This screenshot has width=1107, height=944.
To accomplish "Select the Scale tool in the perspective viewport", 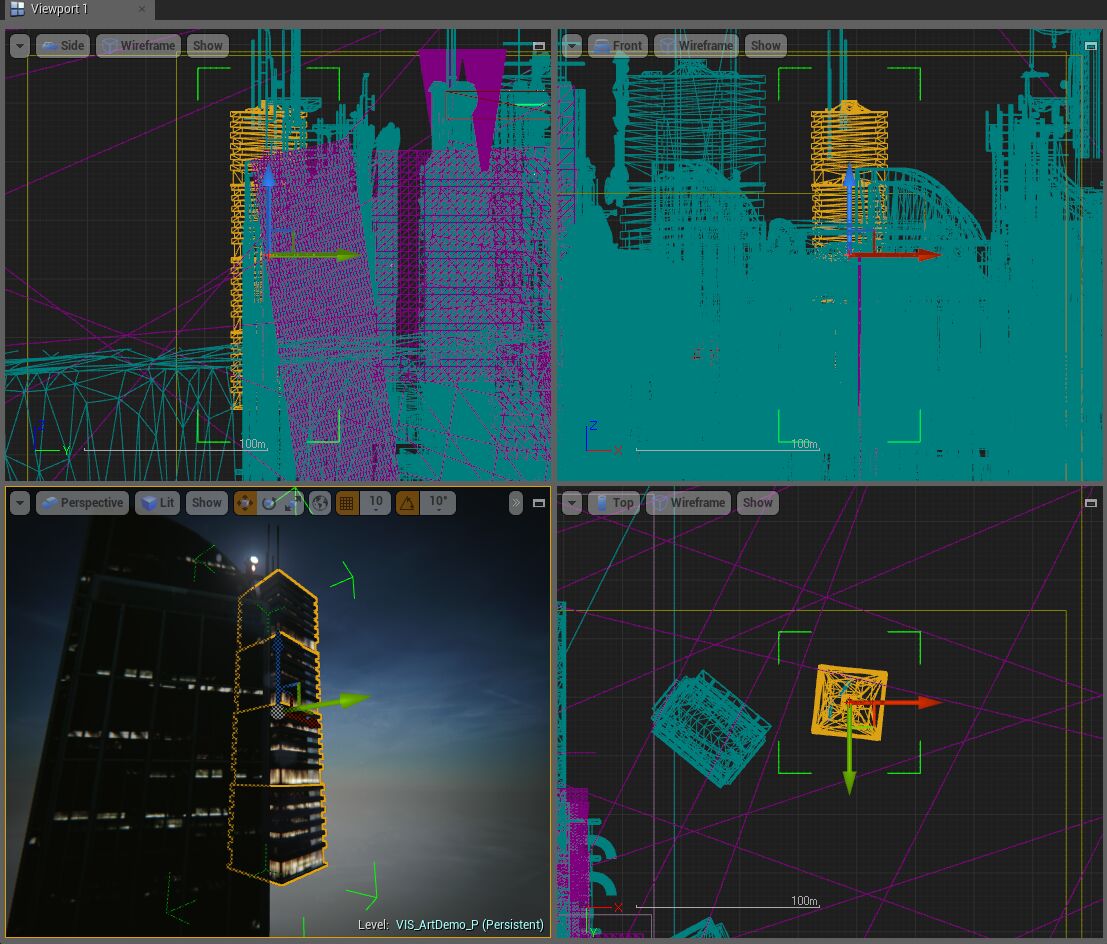I will (x=292, y=503).
